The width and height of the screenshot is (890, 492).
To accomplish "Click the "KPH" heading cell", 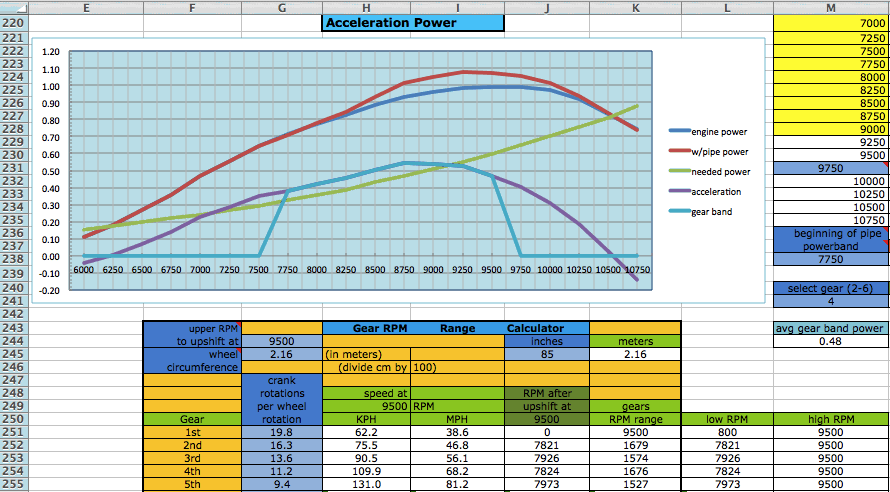I will [366, 419].
